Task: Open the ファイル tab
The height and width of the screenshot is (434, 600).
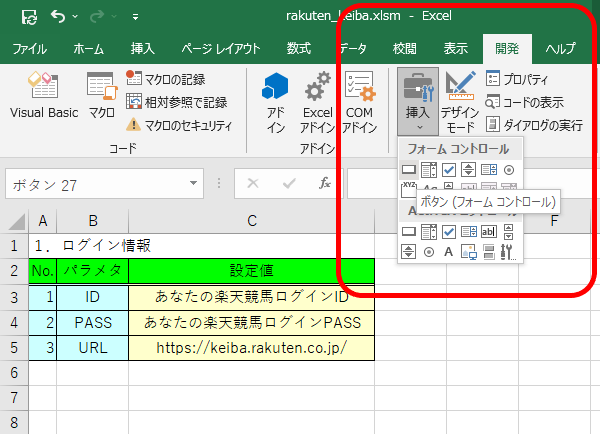Action: point(29,49)
